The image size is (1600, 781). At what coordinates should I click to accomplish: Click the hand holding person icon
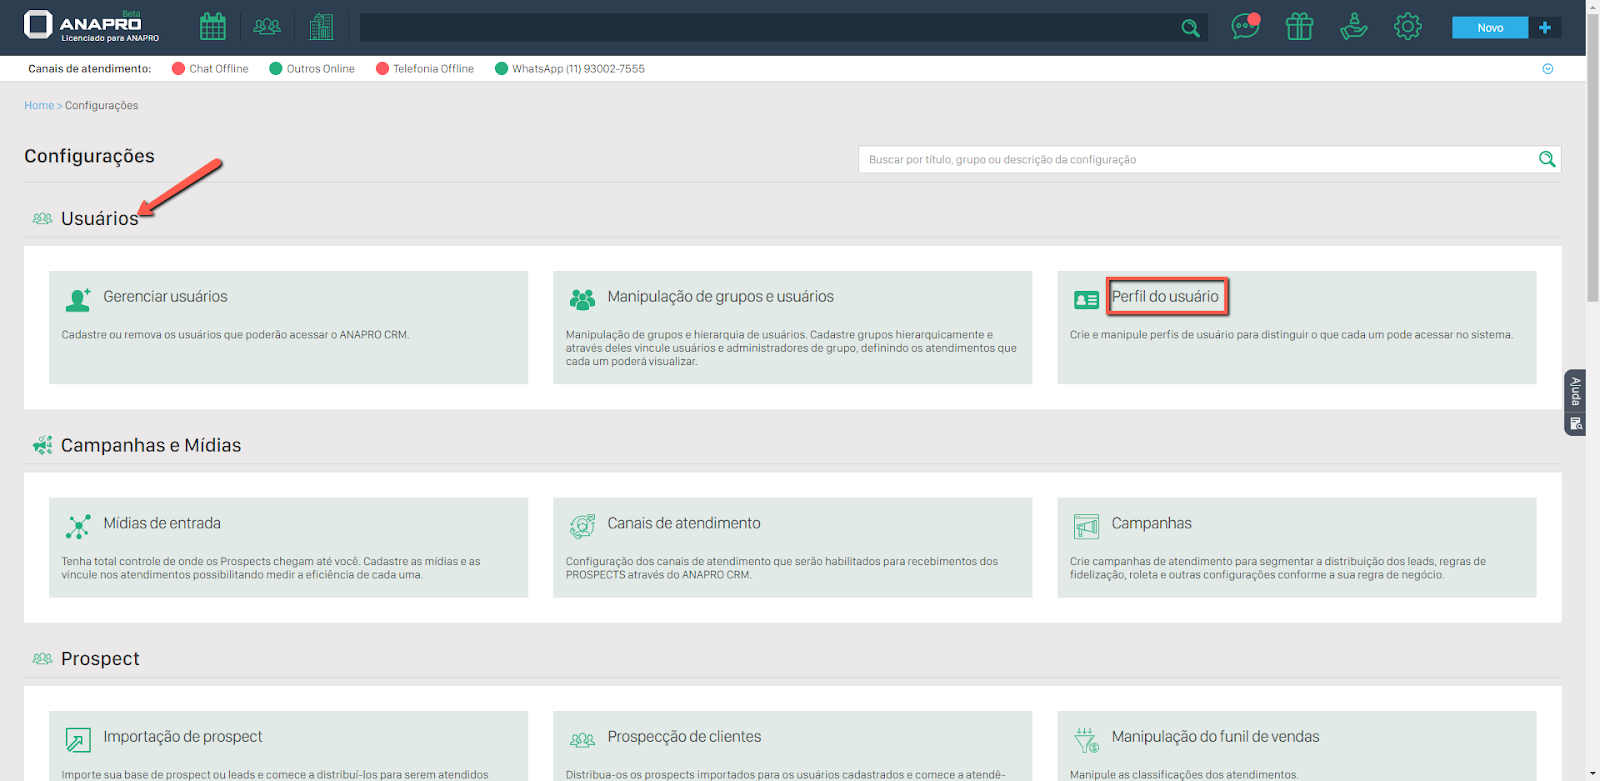coord(1353,27)
